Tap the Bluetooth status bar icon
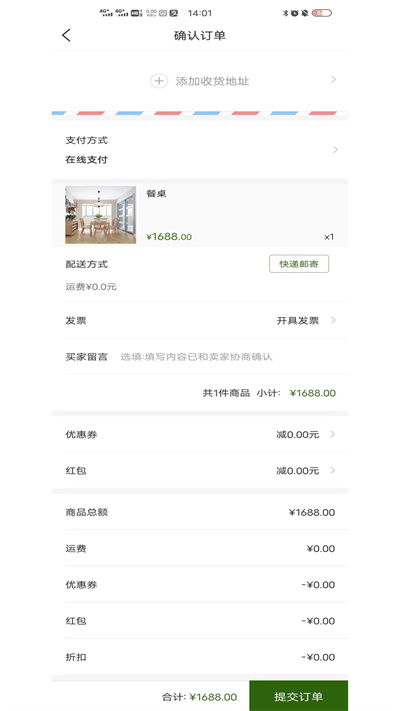 tap(285, 13)
